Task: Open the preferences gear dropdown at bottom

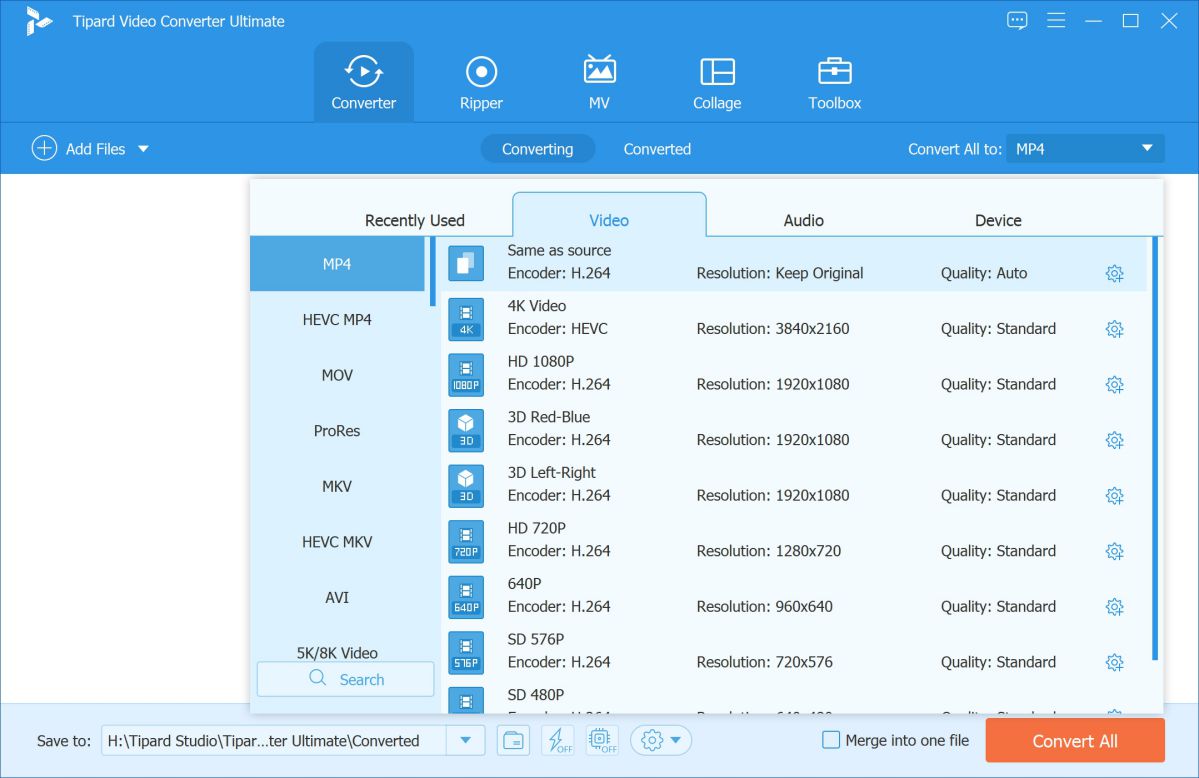Action: coord(661,741)
